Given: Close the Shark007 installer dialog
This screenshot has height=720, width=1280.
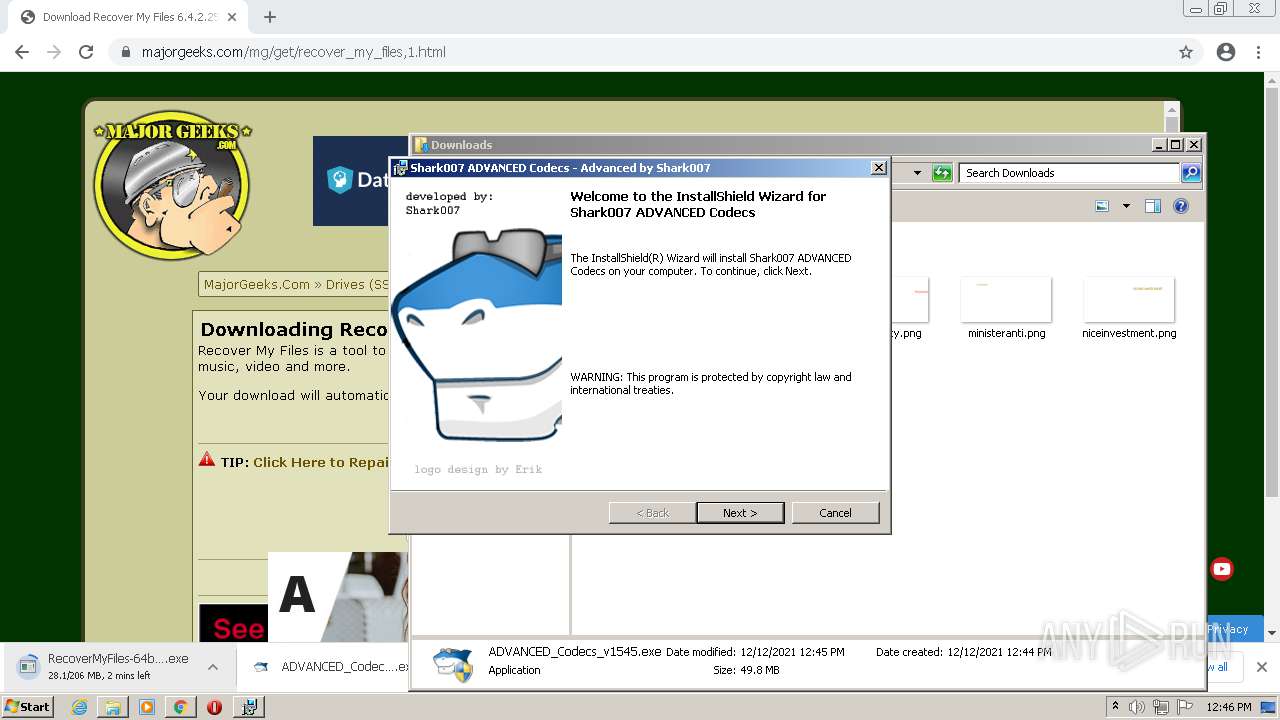Looking at the screenshot, I should click(878, 168).
